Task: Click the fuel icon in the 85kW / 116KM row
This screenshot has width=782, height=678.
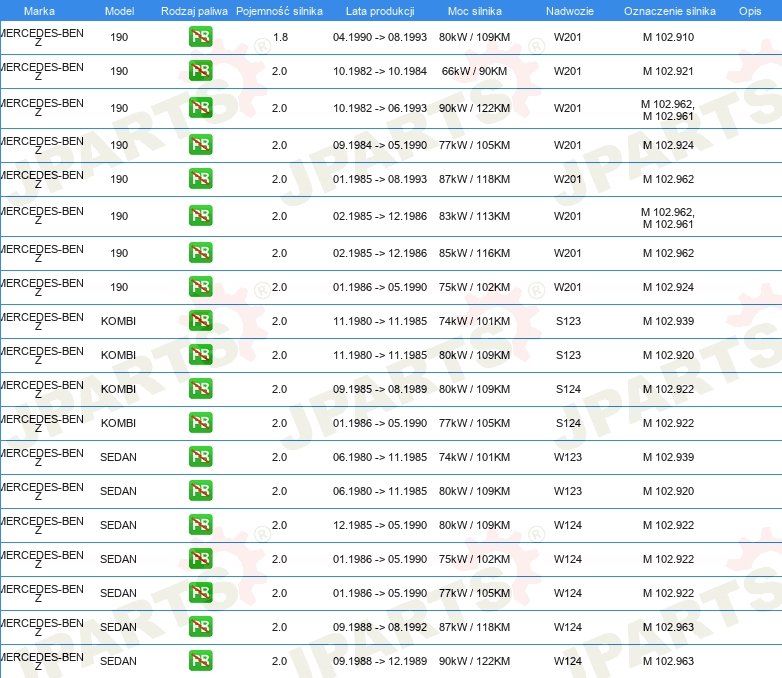Action: pos(200,252)
